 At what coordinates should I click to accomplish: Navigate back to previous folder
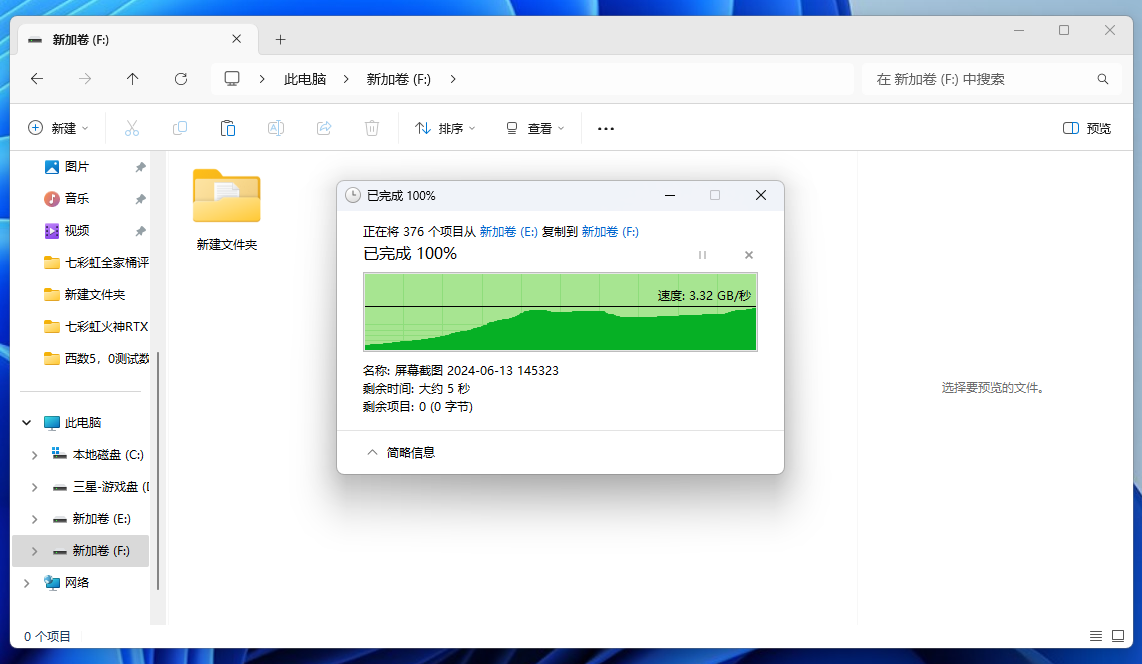pos(37,79)
